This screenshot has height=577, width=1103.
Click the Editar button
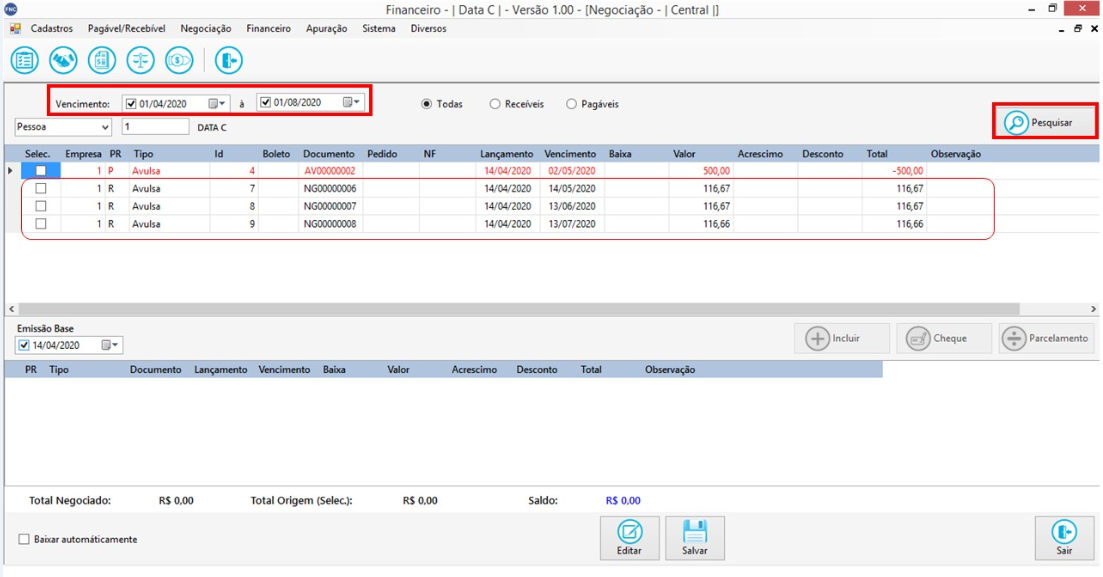pyautogui.click(x=630, y=538)
